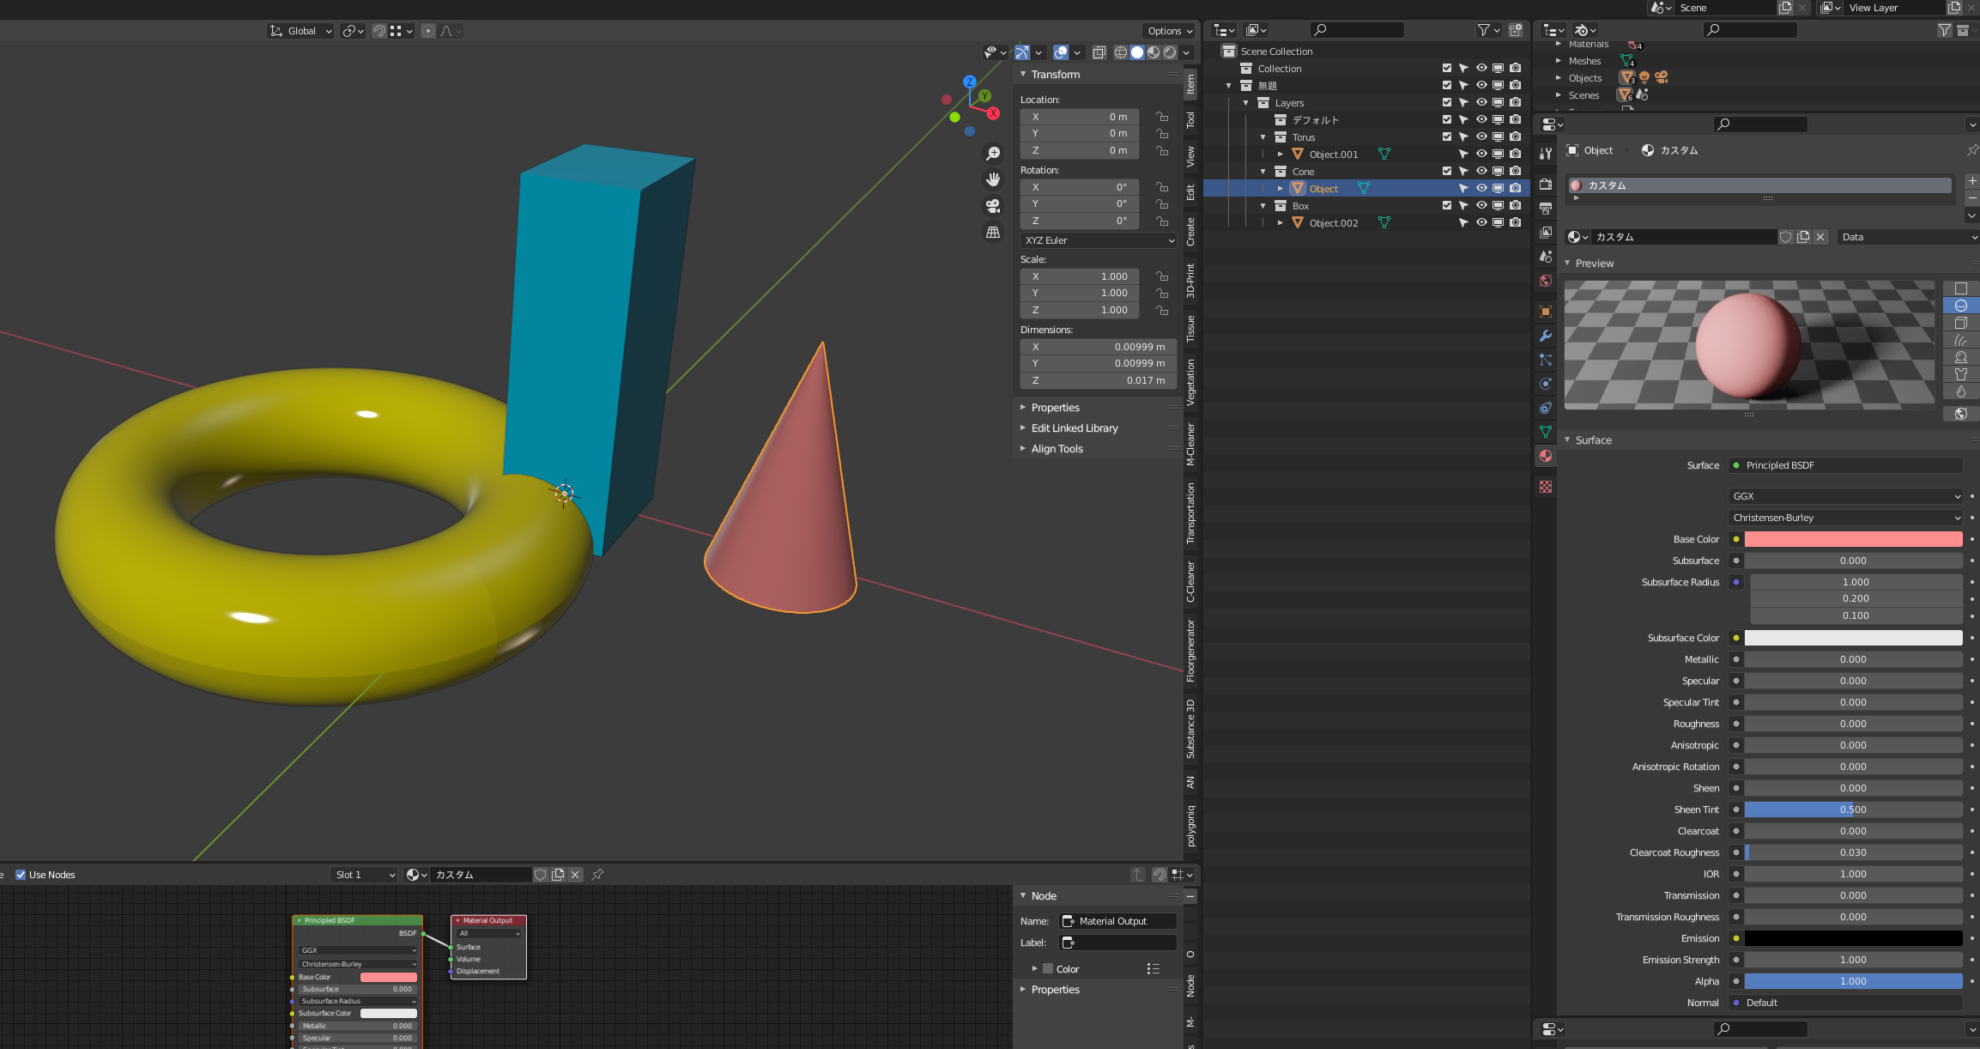Click the outliner search field
Viewport: 1980px width, 1049px height.
click(1356, 30)
